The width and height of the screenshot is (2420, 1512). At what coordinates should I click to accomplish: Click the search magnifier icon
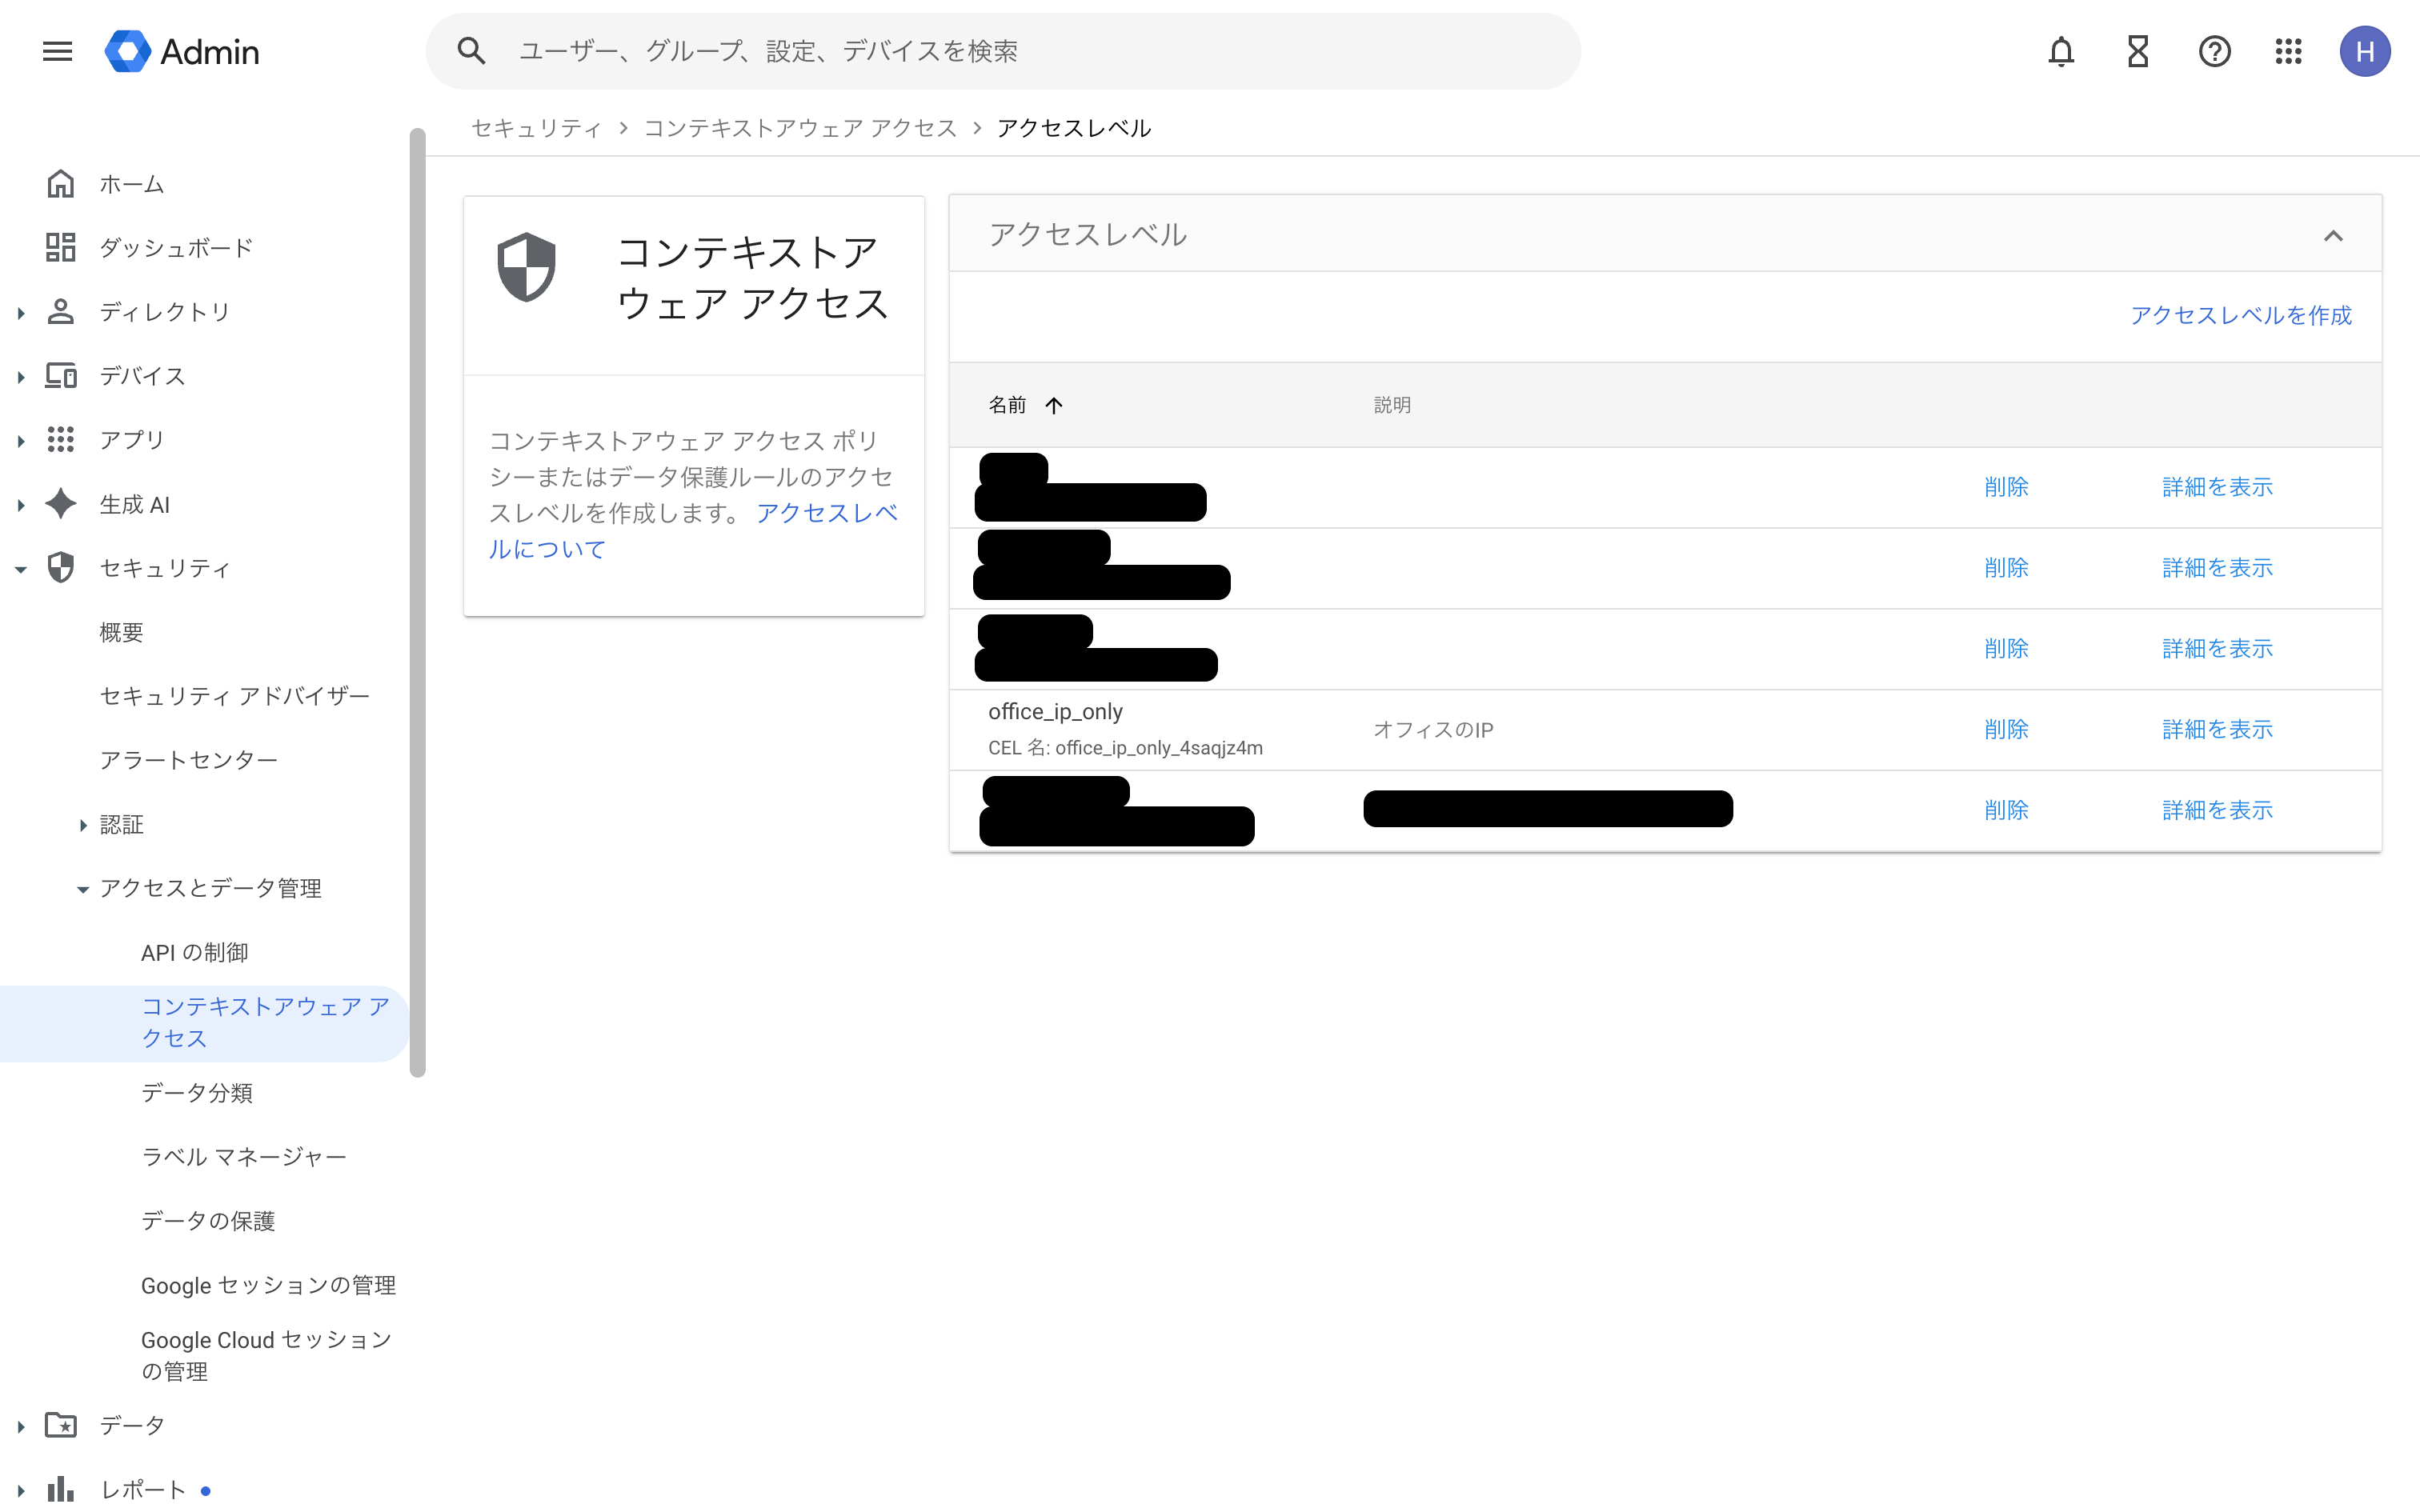471,50
